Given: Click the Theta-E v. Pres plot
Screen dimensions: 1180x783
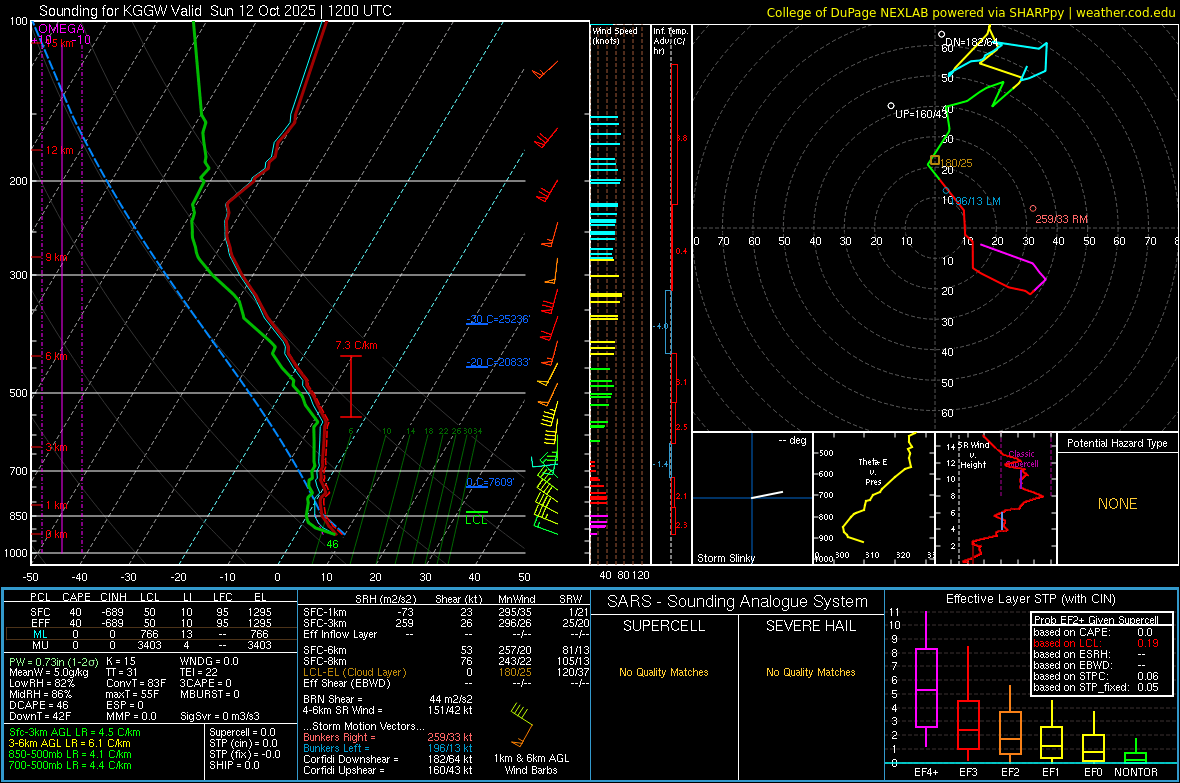Looking at the screenshot, I should [x=874, y=498].
